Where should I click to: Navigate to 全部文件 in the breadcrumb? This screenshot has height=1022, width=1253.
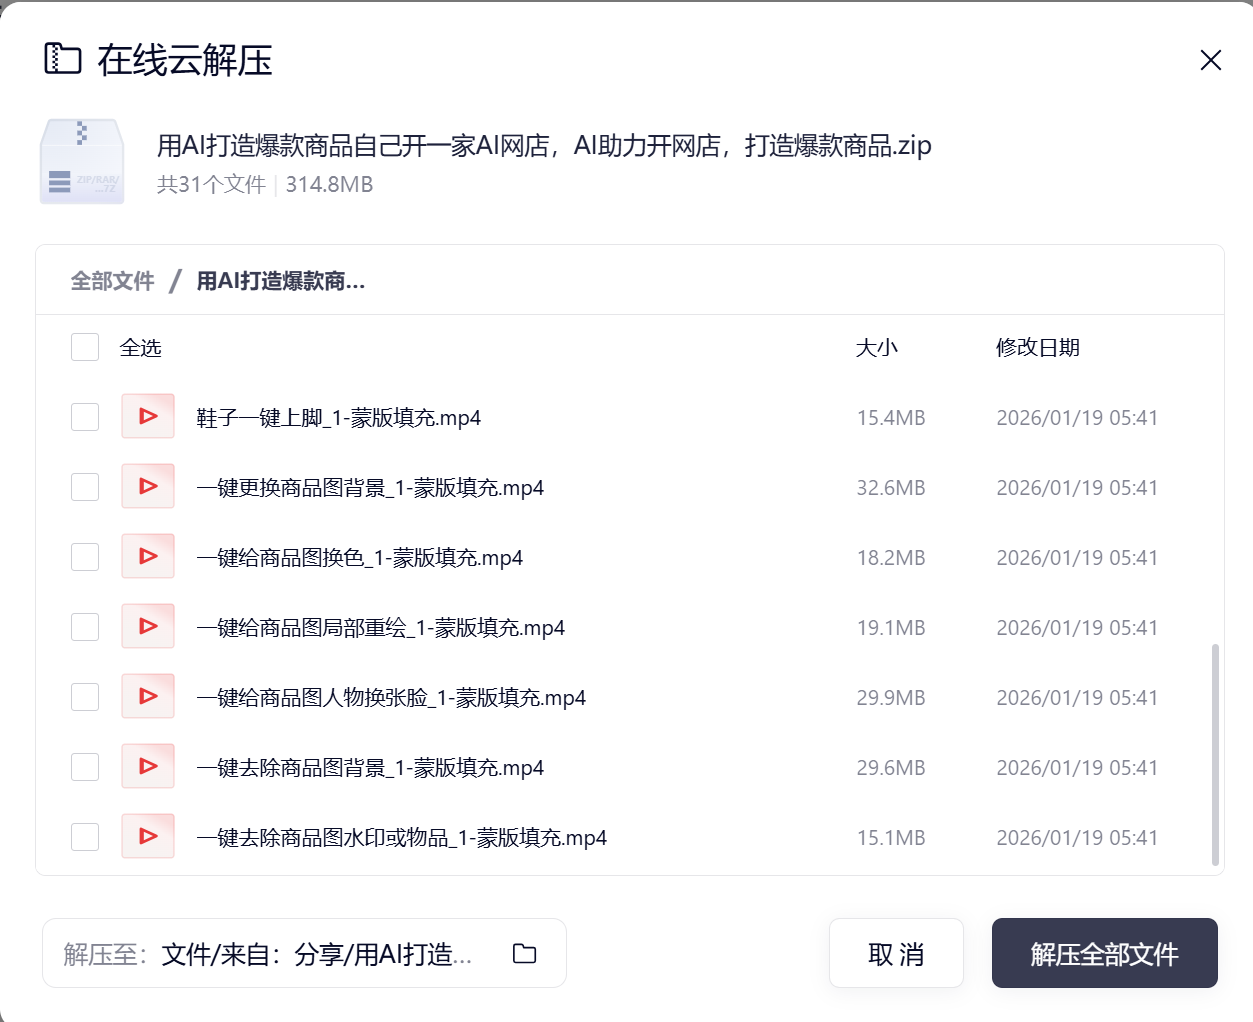pos(112,281)
